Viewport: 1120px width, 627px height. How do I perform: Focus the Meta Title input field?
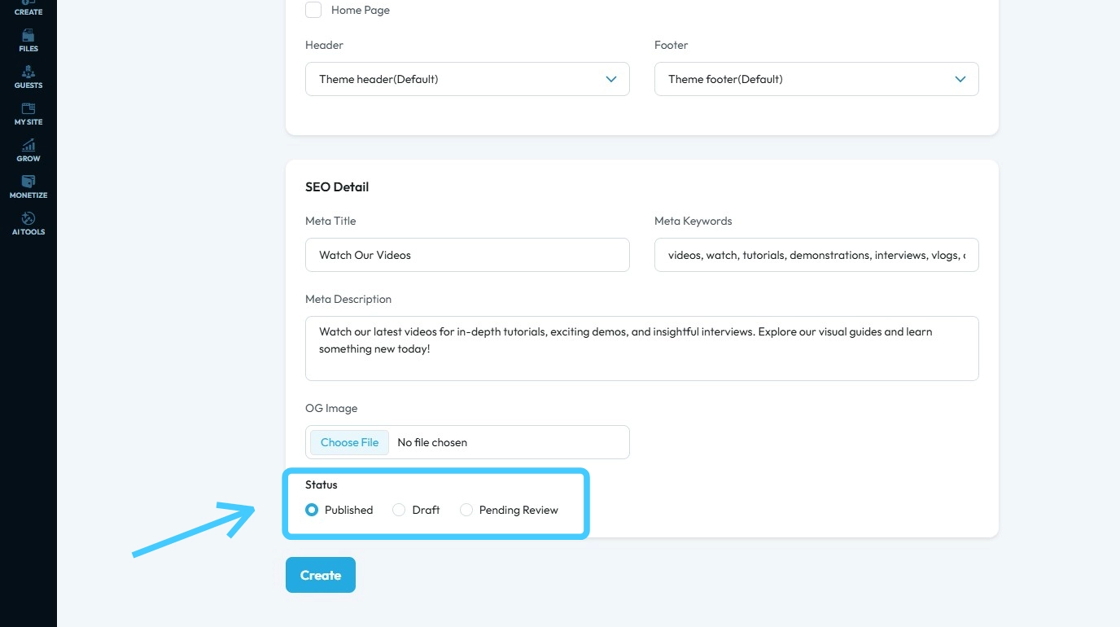point(467,255)
